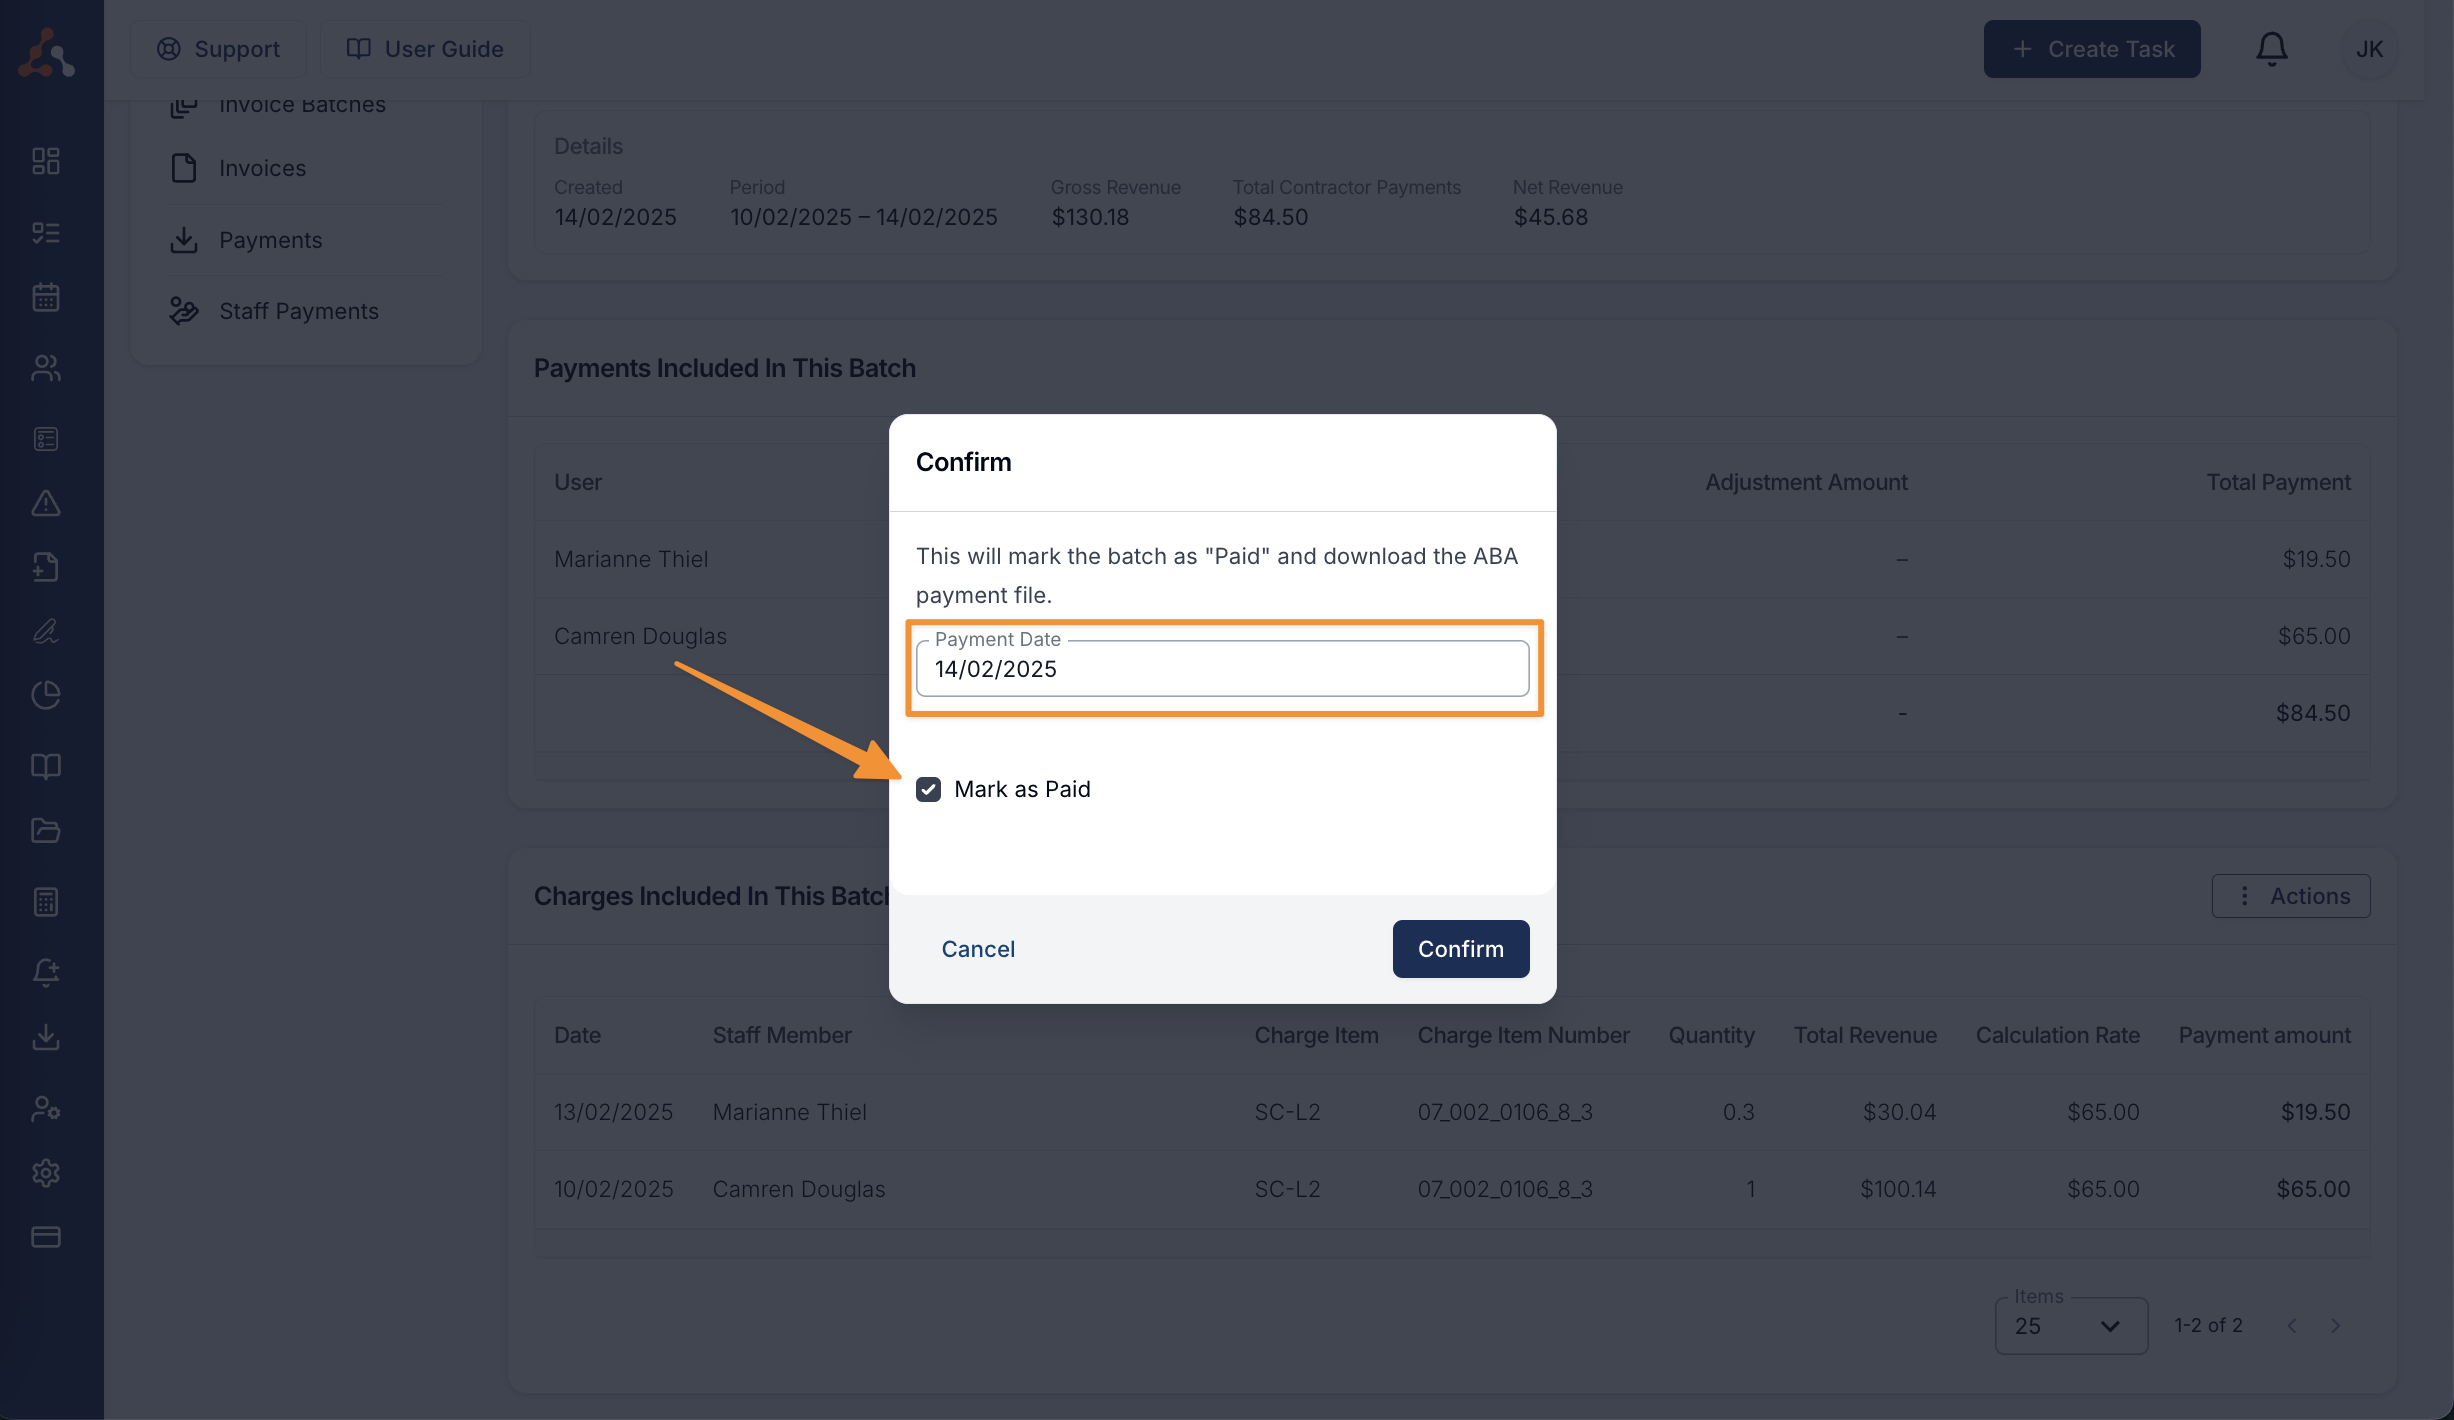
Task: Open the calendar icon in sidebar
Action: point(46,297)
